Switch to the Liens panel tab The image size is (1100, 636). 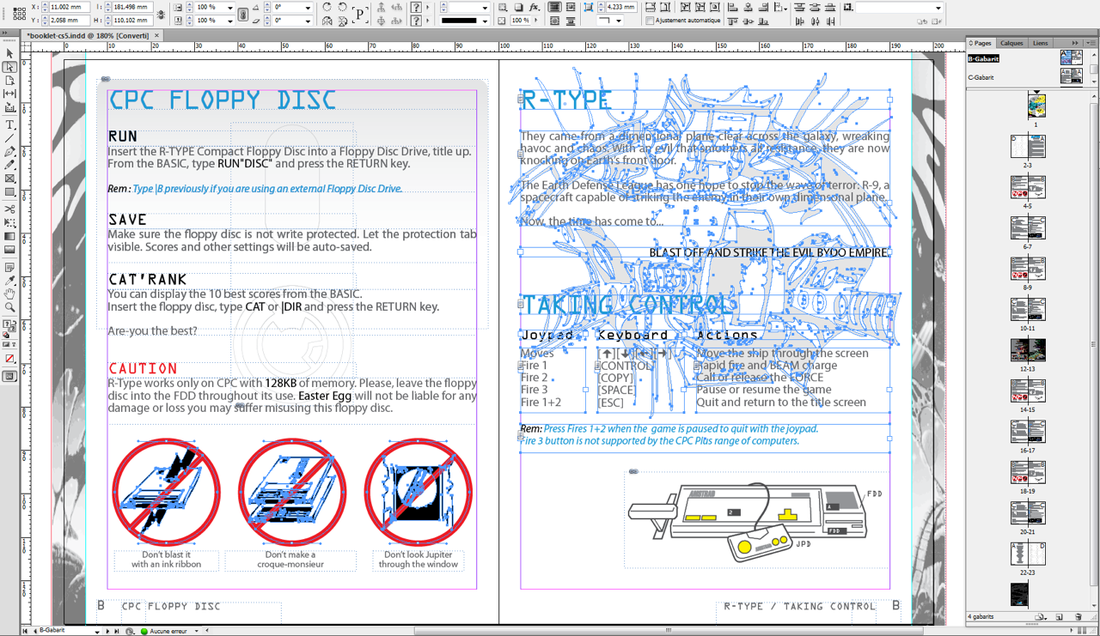click(1040, 43)
